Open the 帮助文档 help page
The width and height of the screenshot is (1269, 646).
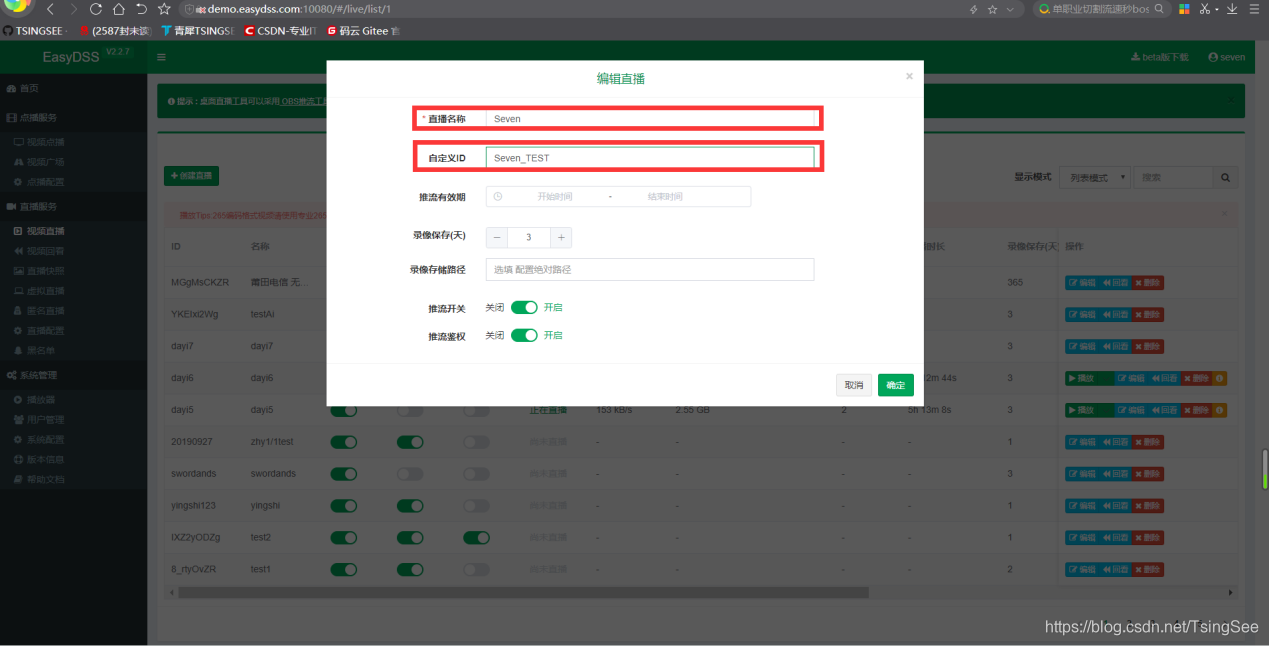click(46, 478)
